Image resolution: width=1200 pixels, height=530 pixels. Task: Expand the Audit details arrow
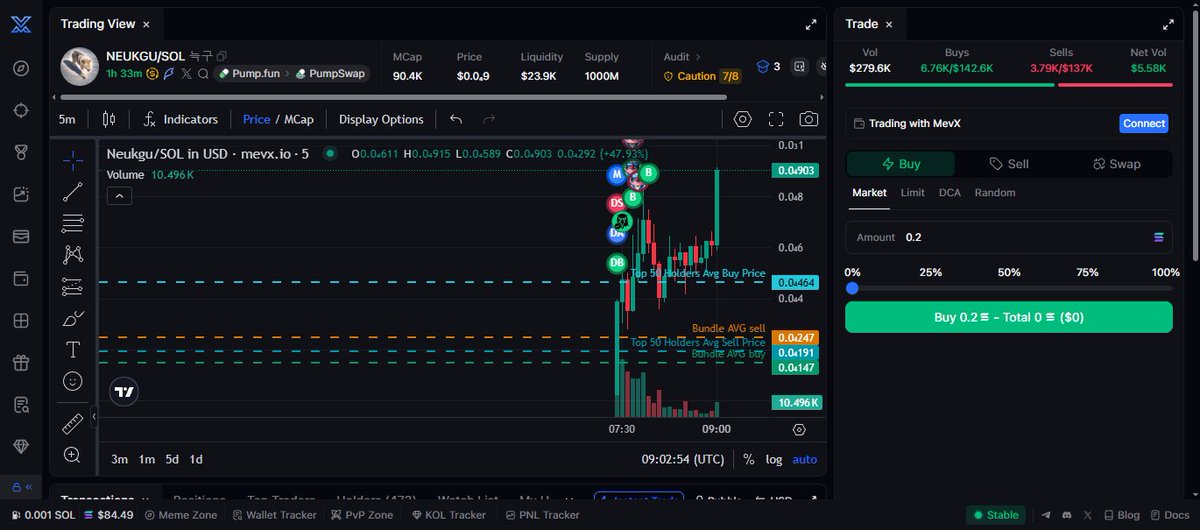coord(698,57)
